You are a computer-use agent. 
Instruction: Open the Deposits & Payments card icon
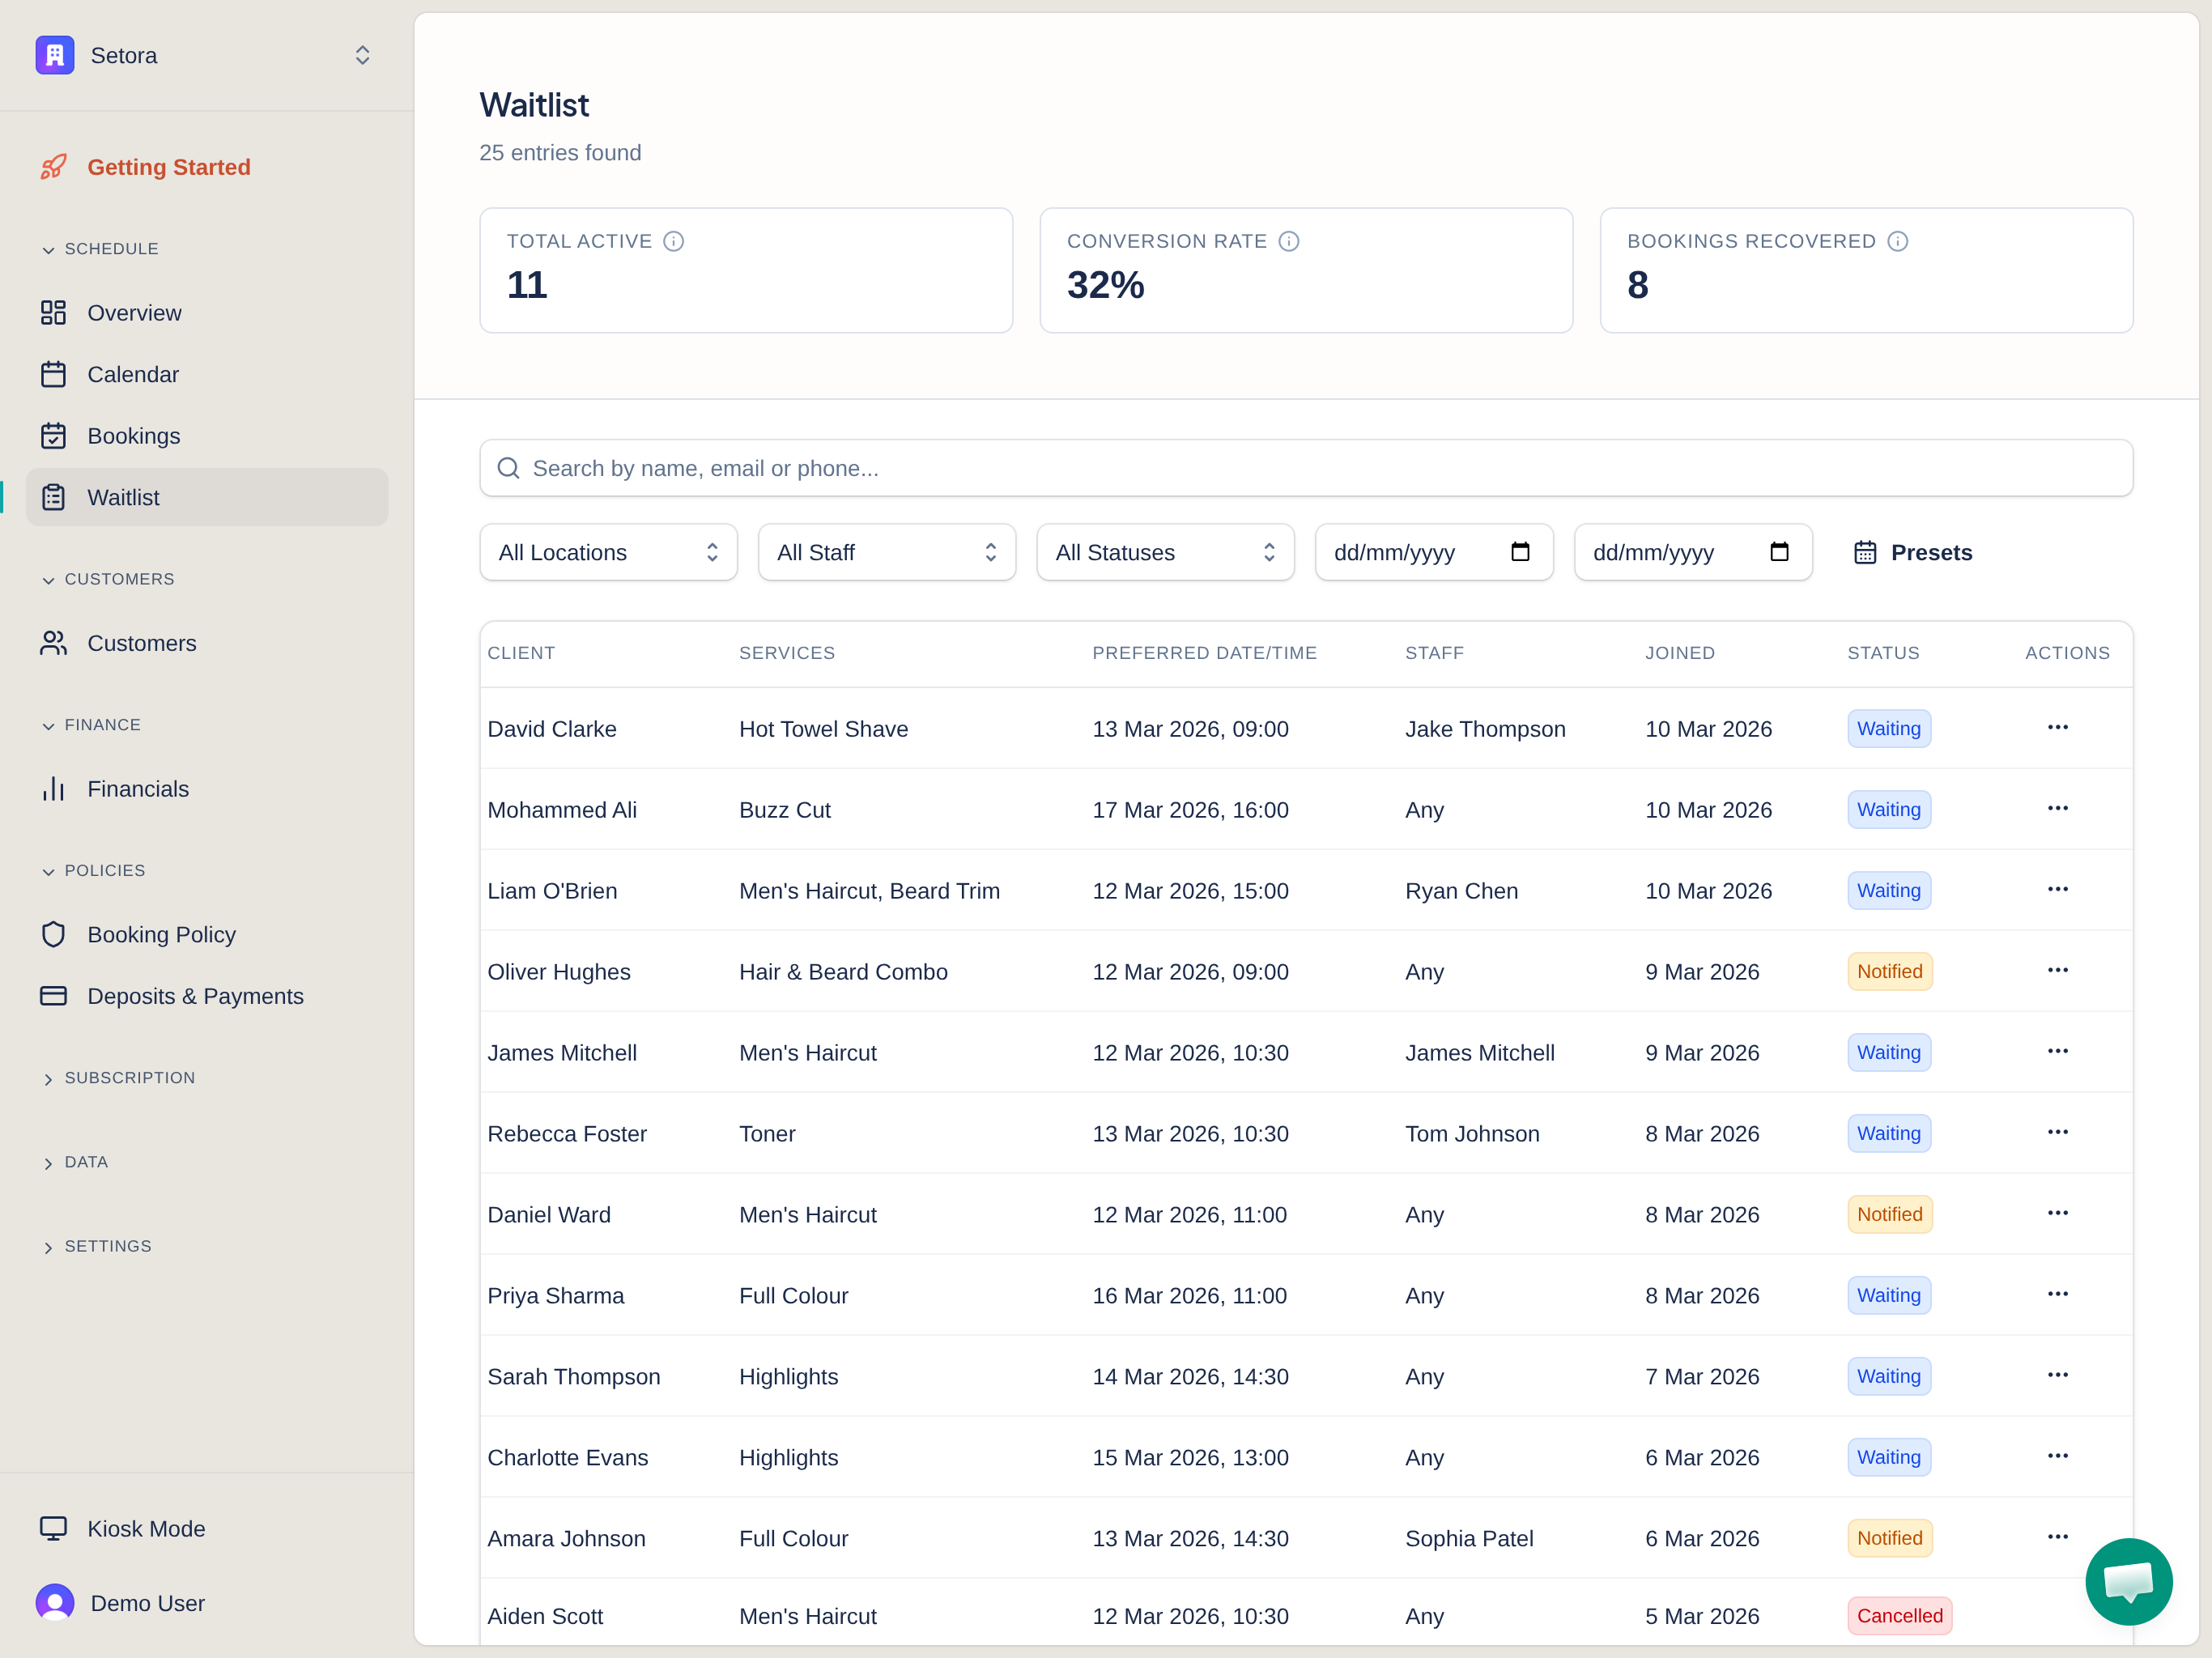click(54, 995)
